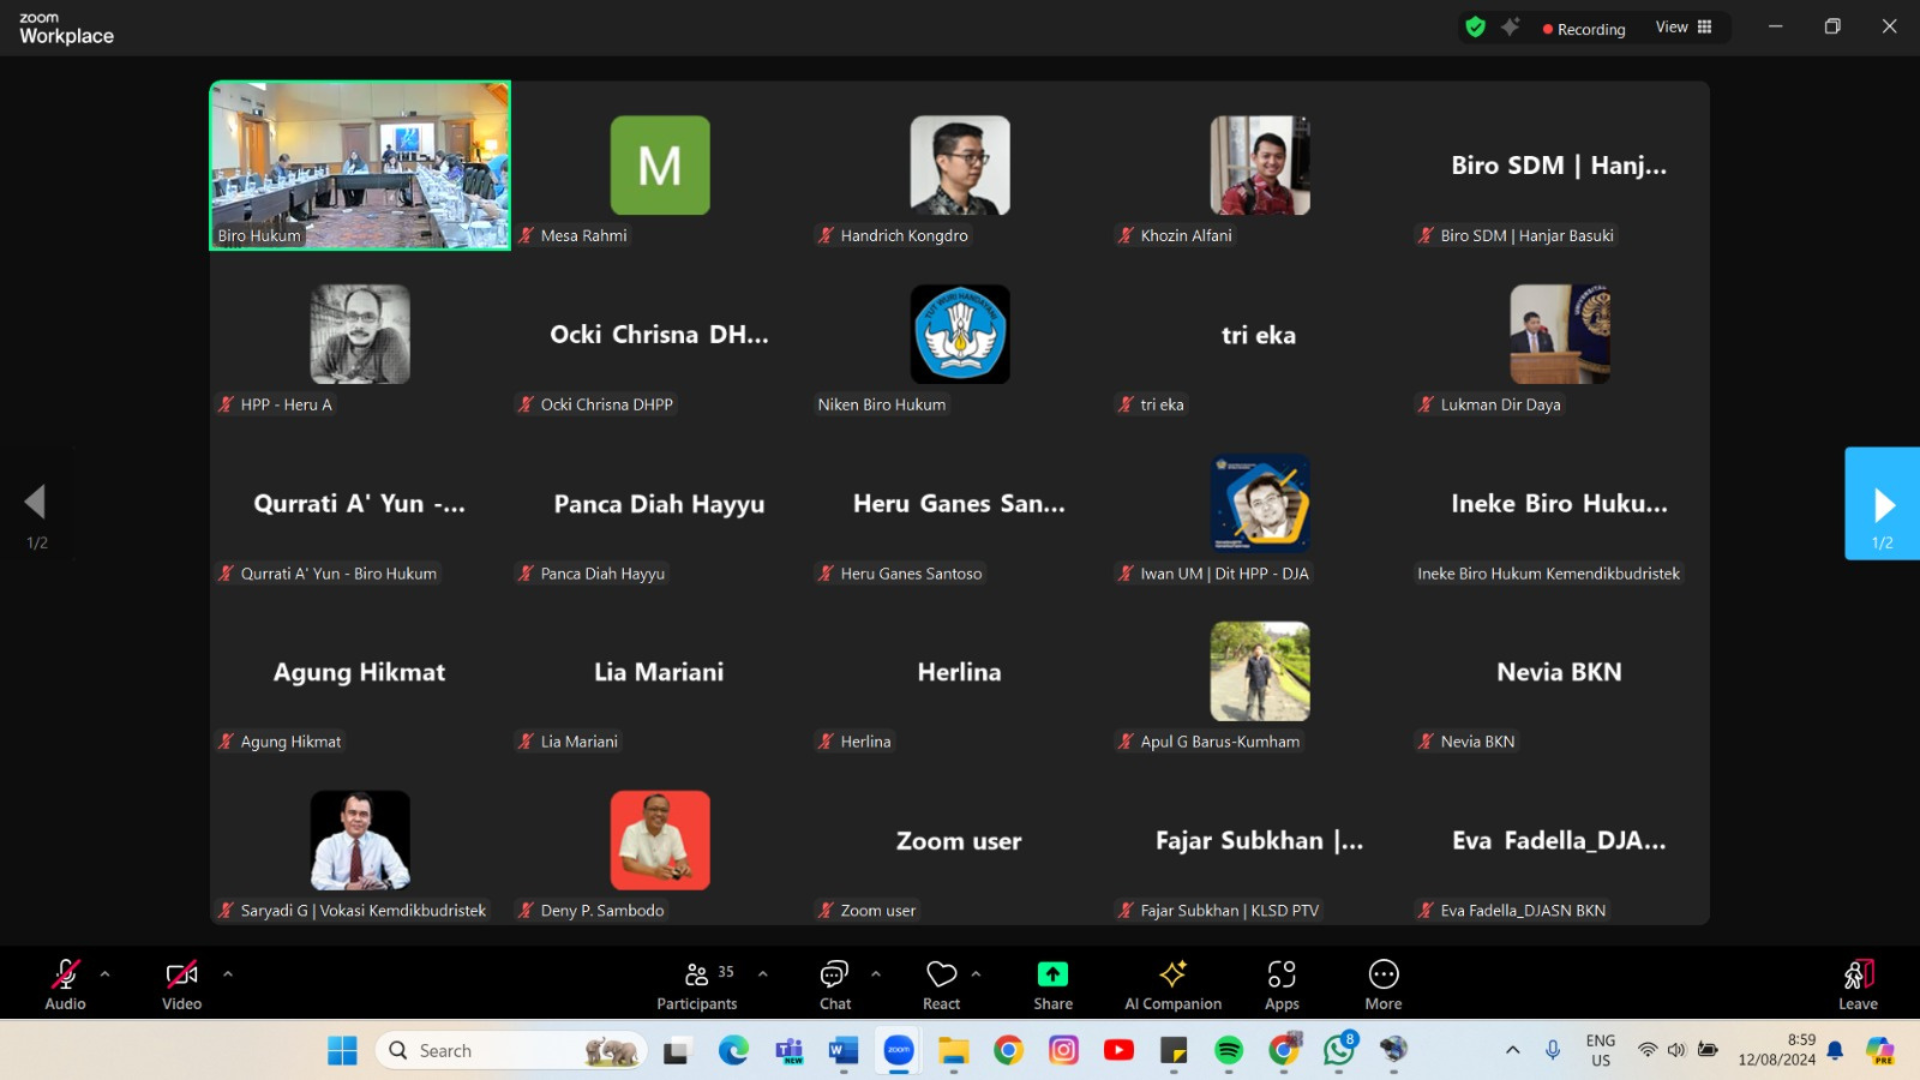The height and width of the screenshot is (1080, 1920).
Task: Select HPP - Heru A profile picture
Action: (360, 334)
